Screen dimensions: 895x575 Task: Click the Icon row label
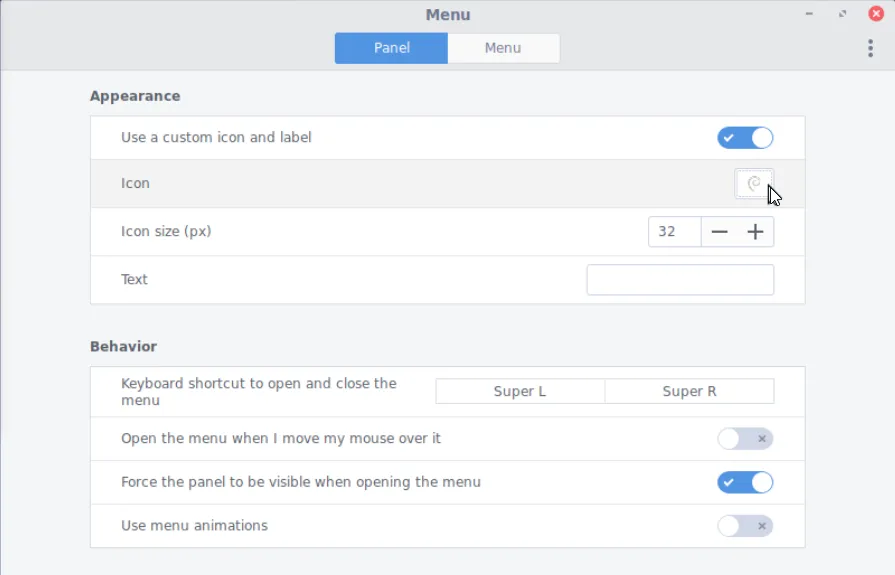pos(135,184)
